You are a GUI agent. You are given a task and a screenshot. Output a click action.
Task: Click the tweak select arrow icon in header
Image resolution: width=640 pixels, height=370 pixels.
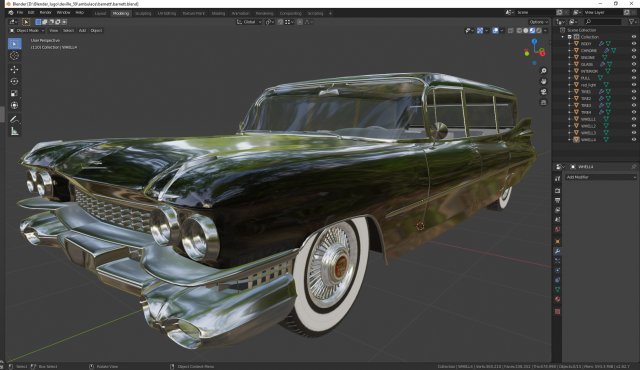(x=26, y=22)
